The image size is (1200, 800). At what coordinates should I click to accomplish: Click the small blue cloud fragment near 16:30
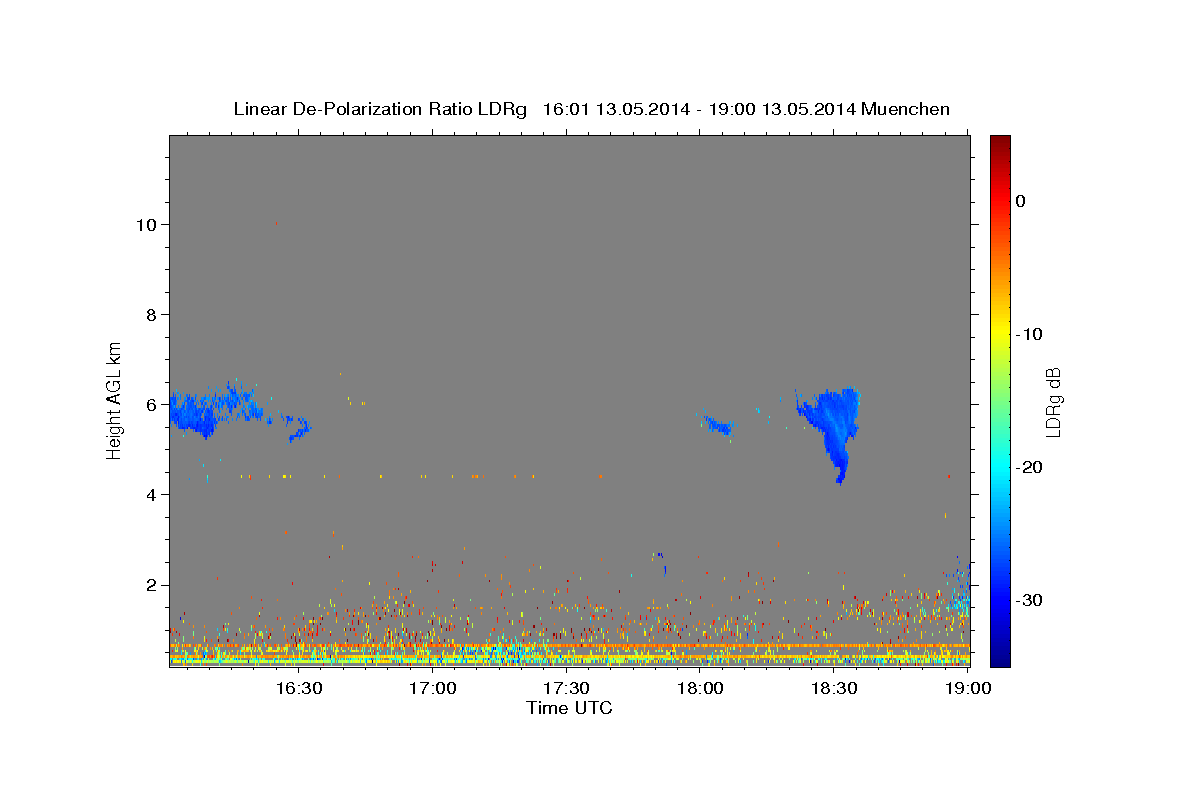[x=298, y=428]
